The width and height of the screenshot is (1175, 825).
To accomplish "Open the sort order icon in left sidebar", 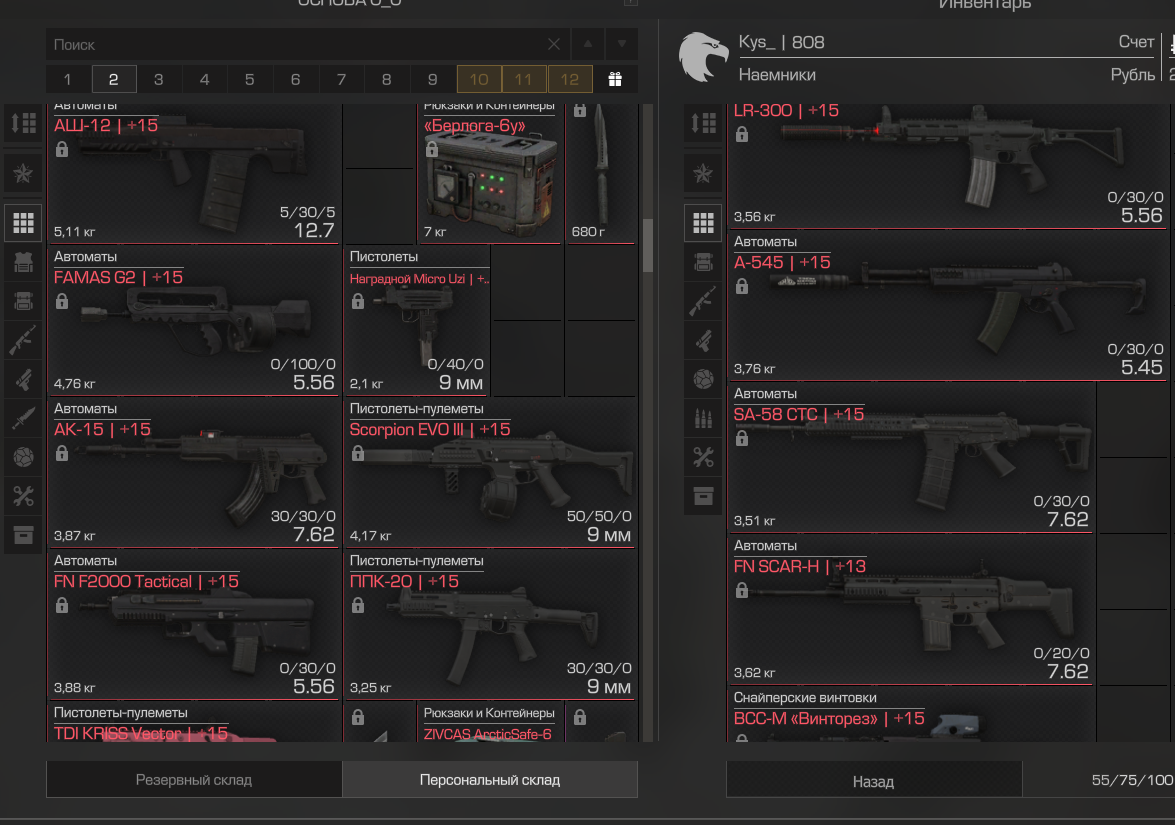I will [23, 123].
